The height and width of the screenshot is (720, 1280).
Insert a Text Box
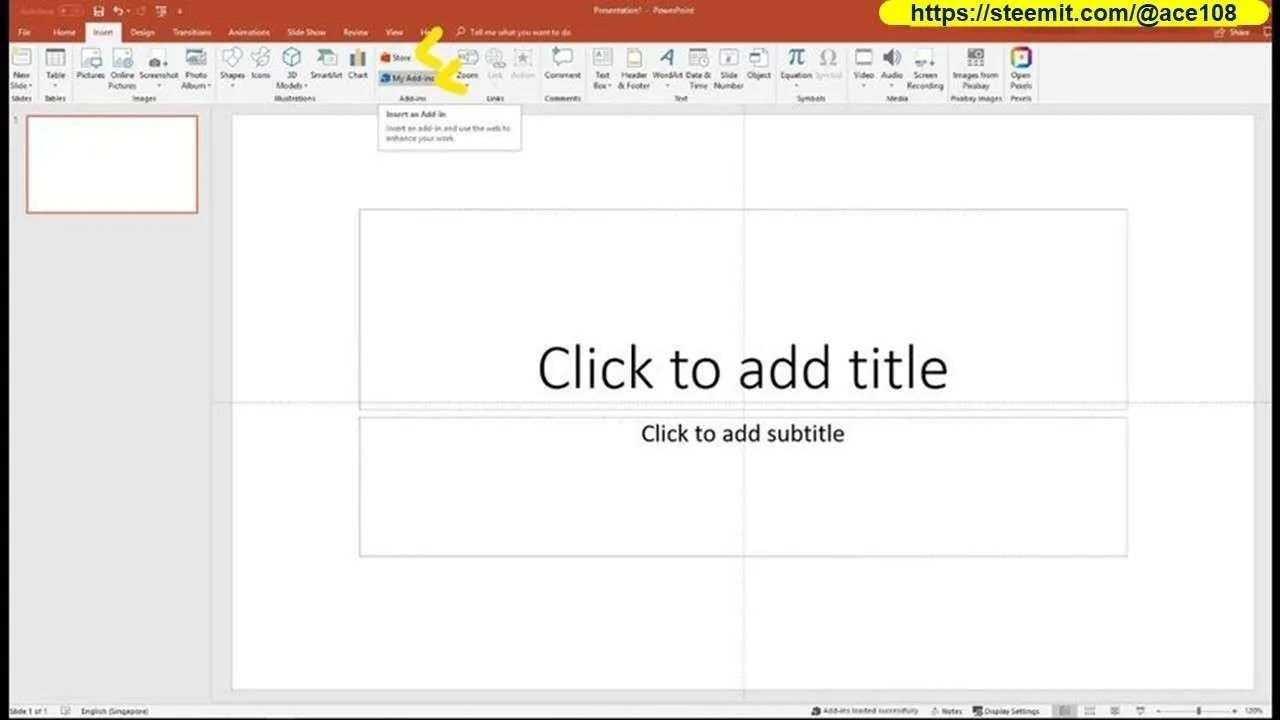tap(602, 68)
